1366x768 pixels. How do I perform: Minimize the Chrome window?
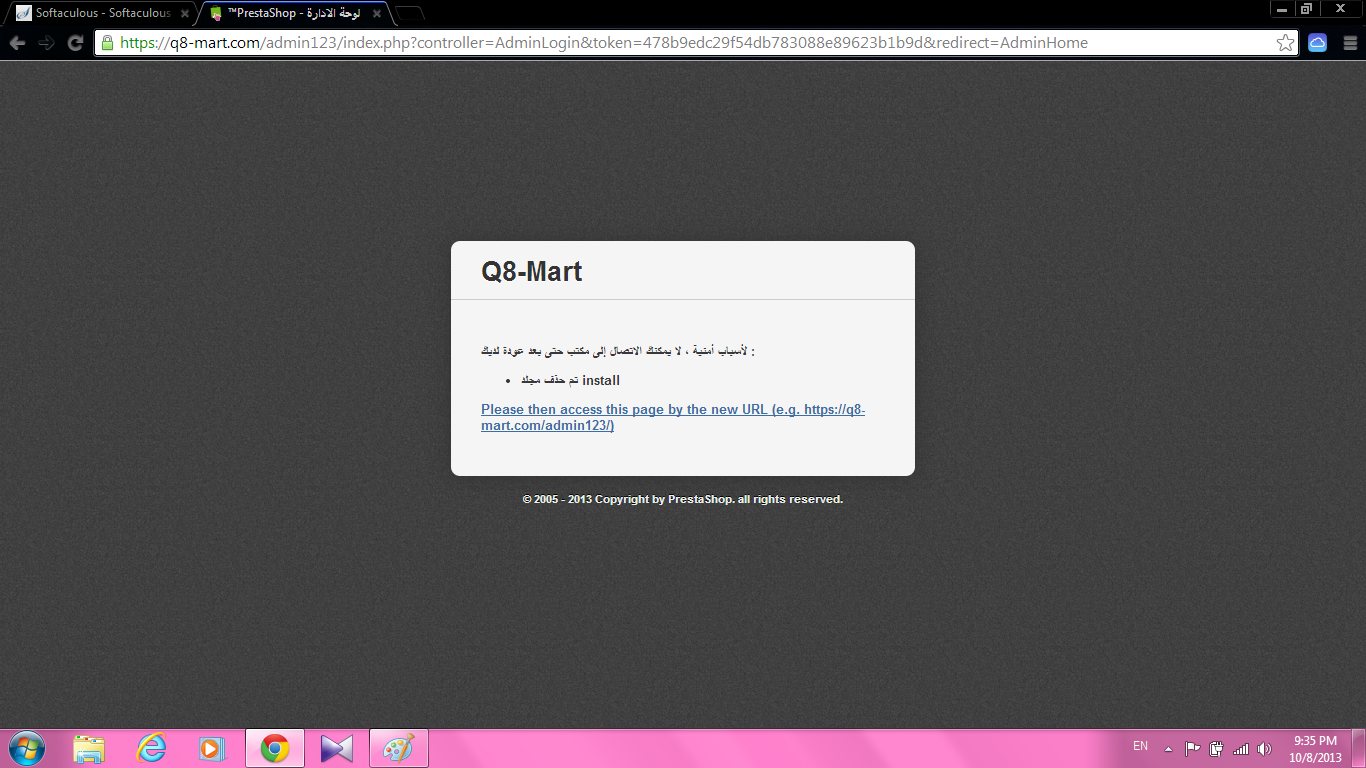tap(1281, 9)
